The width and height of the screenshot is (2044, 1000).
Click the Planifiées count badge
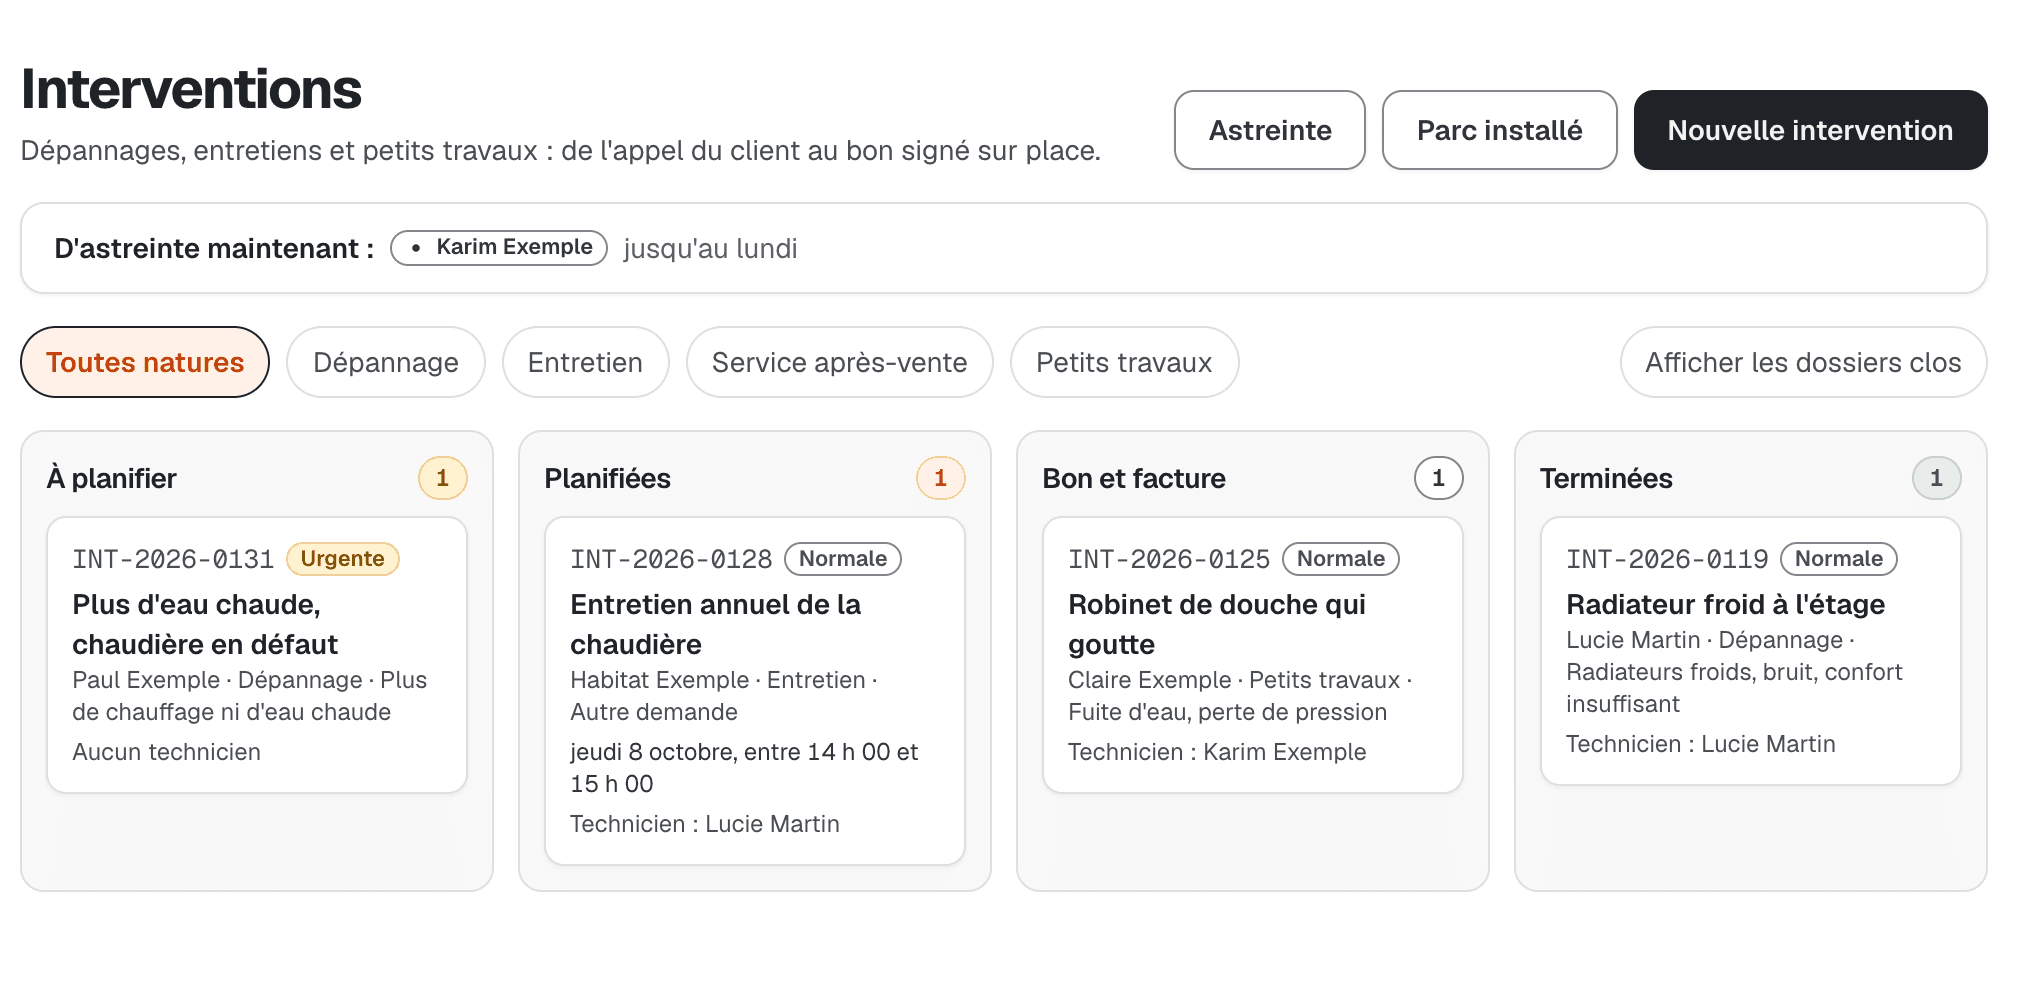point(940,478)
